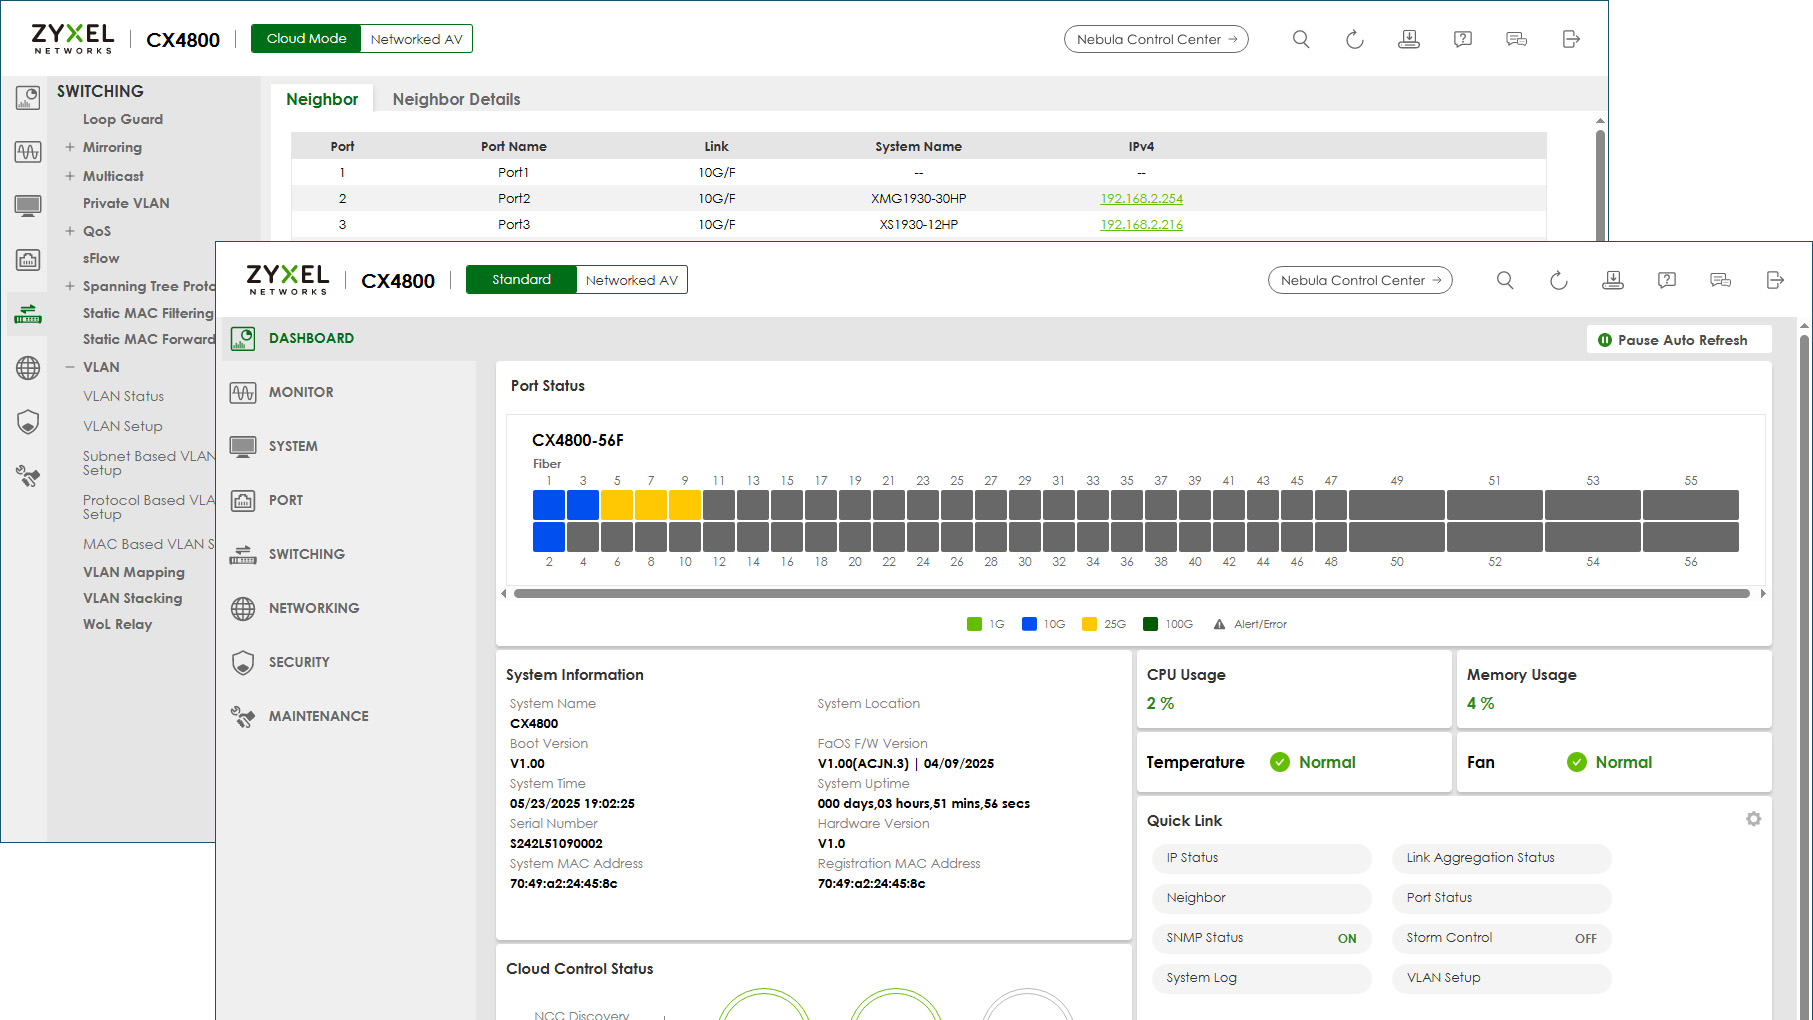This screenshot has height=1020, width=1813.
Task: Collapse VLAN tree in back window
Action: pyautogui.click(x=70, y=367)
